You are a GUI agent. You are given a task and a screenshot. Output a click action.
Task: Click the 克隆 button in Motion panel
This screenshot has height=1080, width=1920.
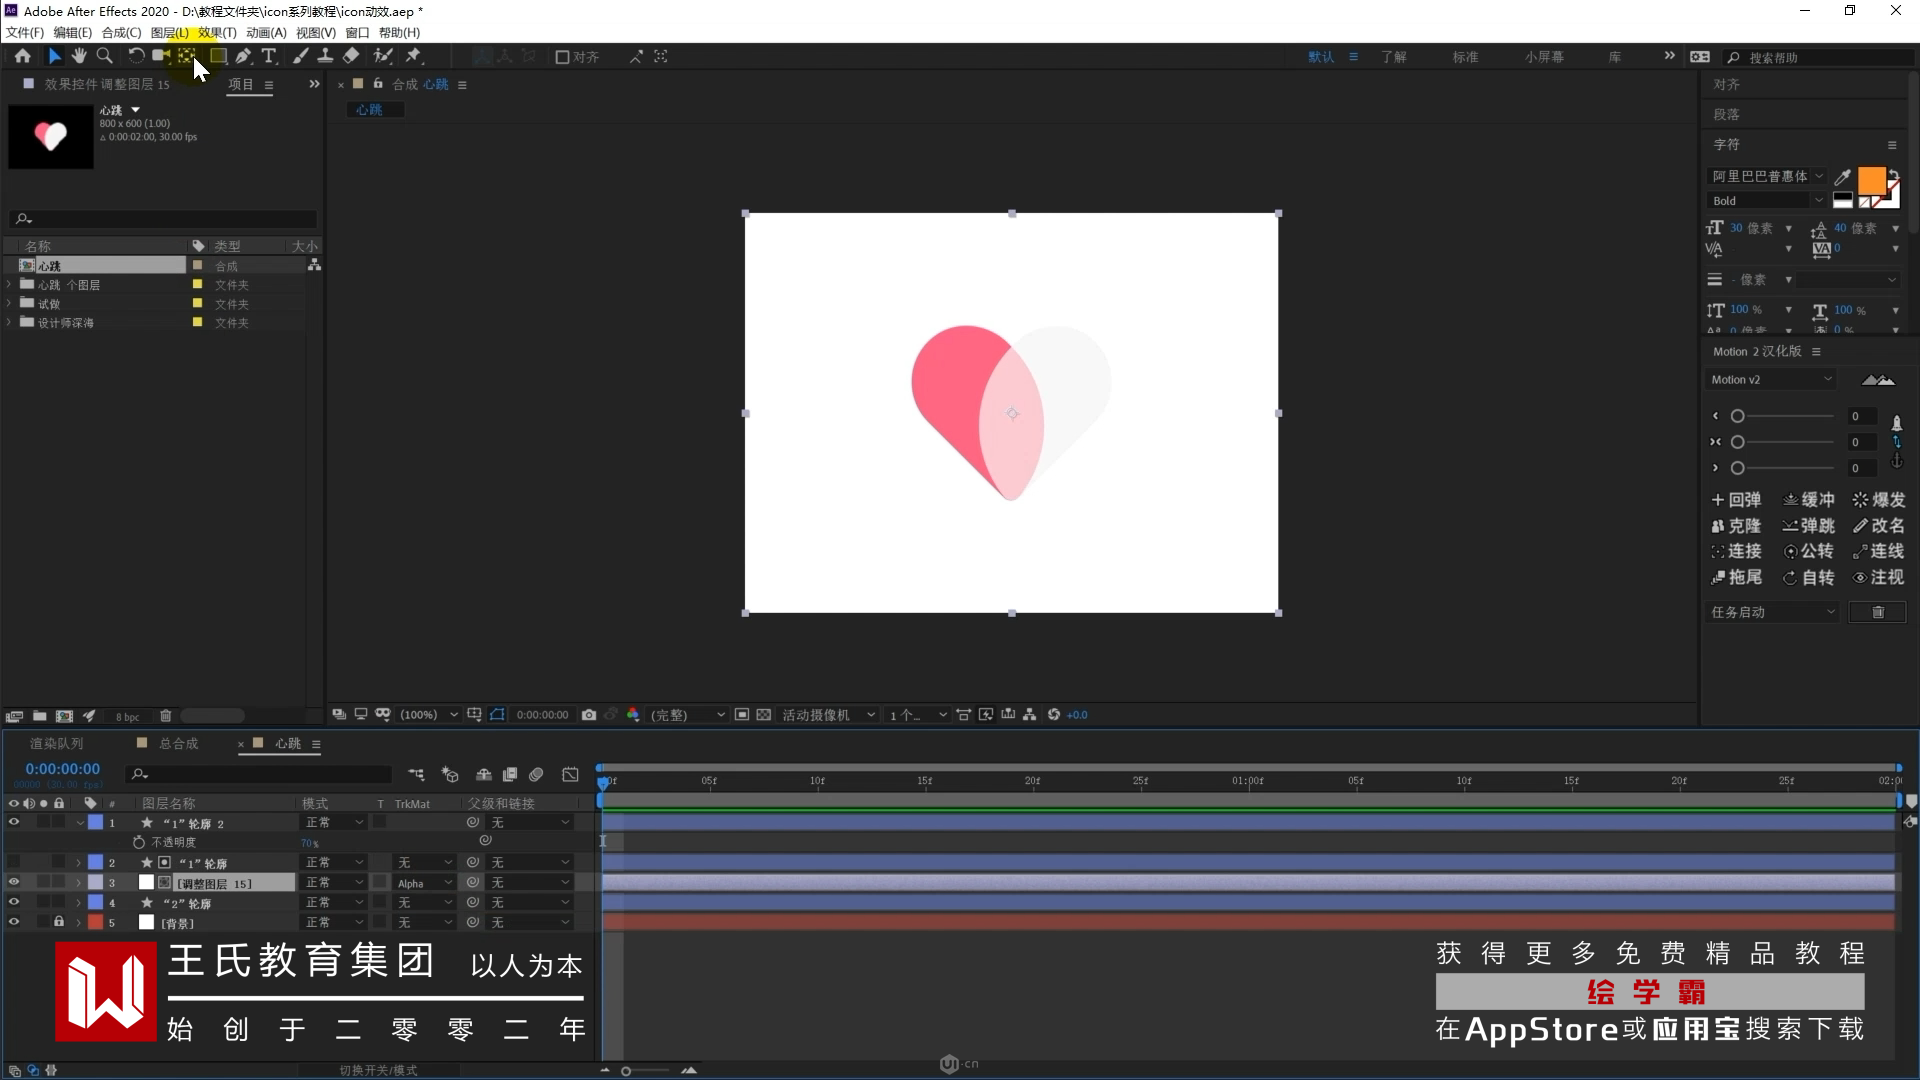(1736, 526)
